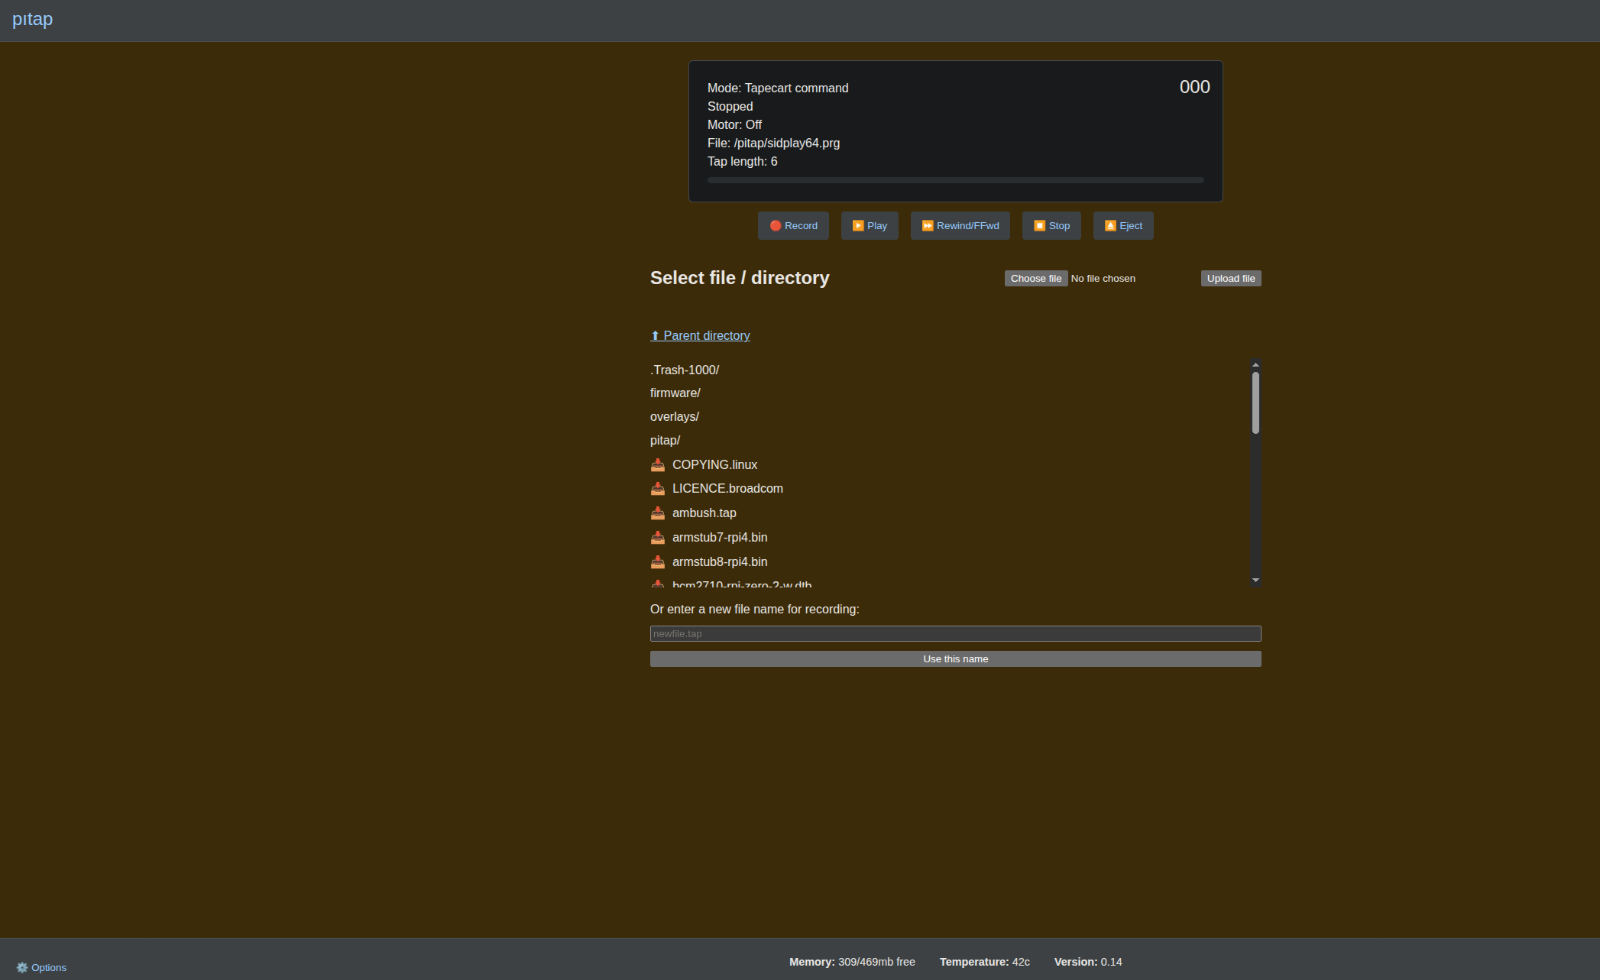Click the 000 tape counter
This screenshot has width=1600, height=980.
pyautogui.click(x=1195, y=87)
